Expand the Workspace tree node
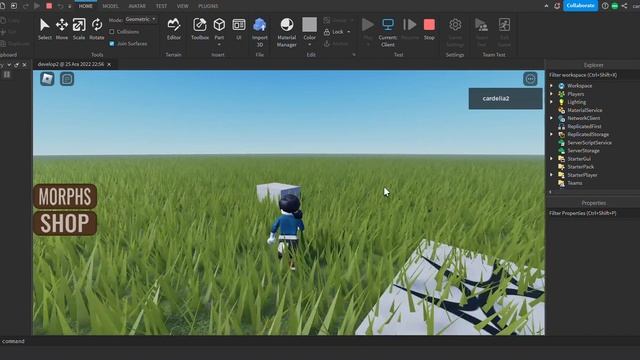Image resolution: width=640 pixels, height=360 pixels. (x=551, y=86)
